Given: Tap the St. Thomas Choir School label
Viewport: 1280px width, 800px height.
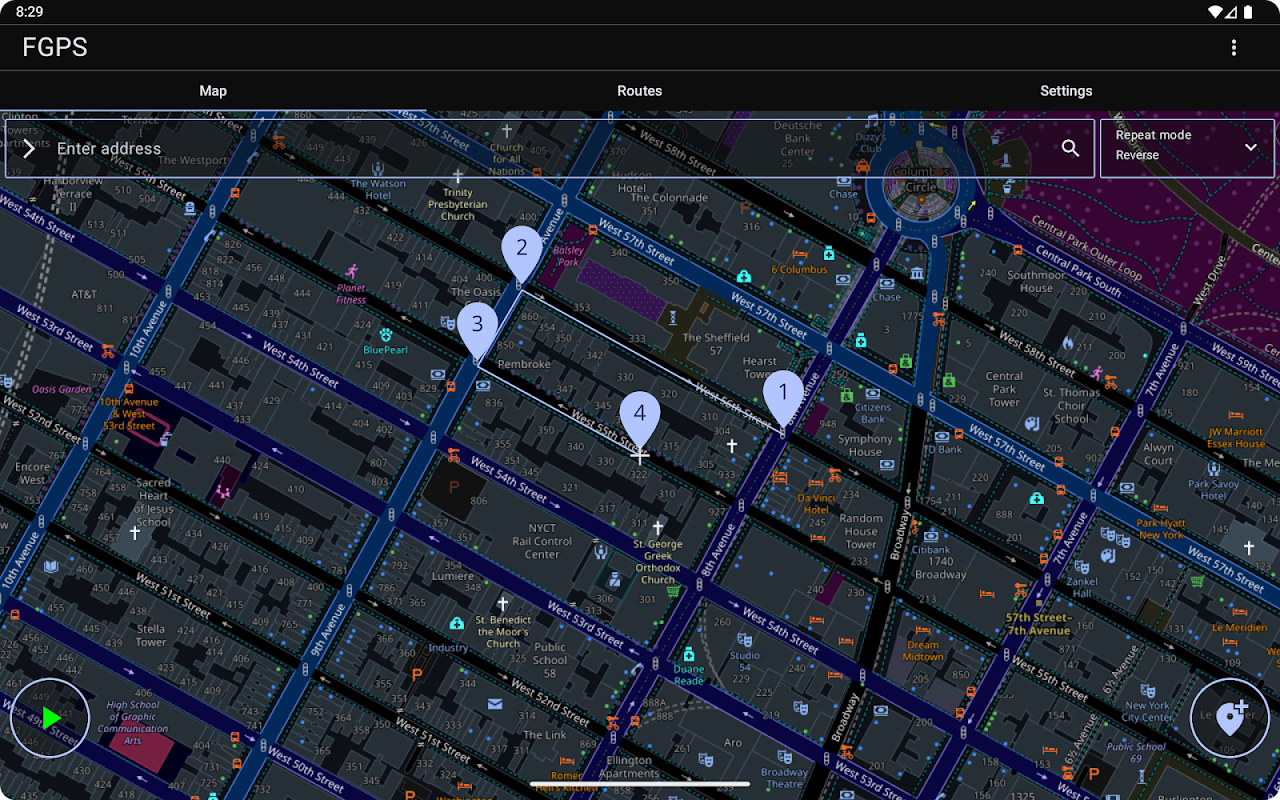Looking at the screenshot, I should pos(1071,406).
